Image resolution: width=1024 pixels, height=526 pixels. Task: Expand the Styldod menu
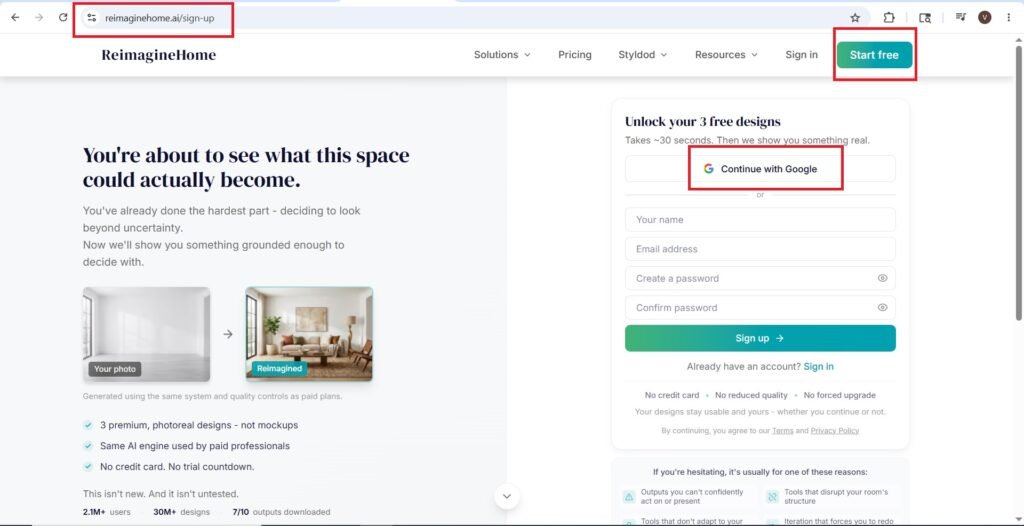[x=643, y=55]
